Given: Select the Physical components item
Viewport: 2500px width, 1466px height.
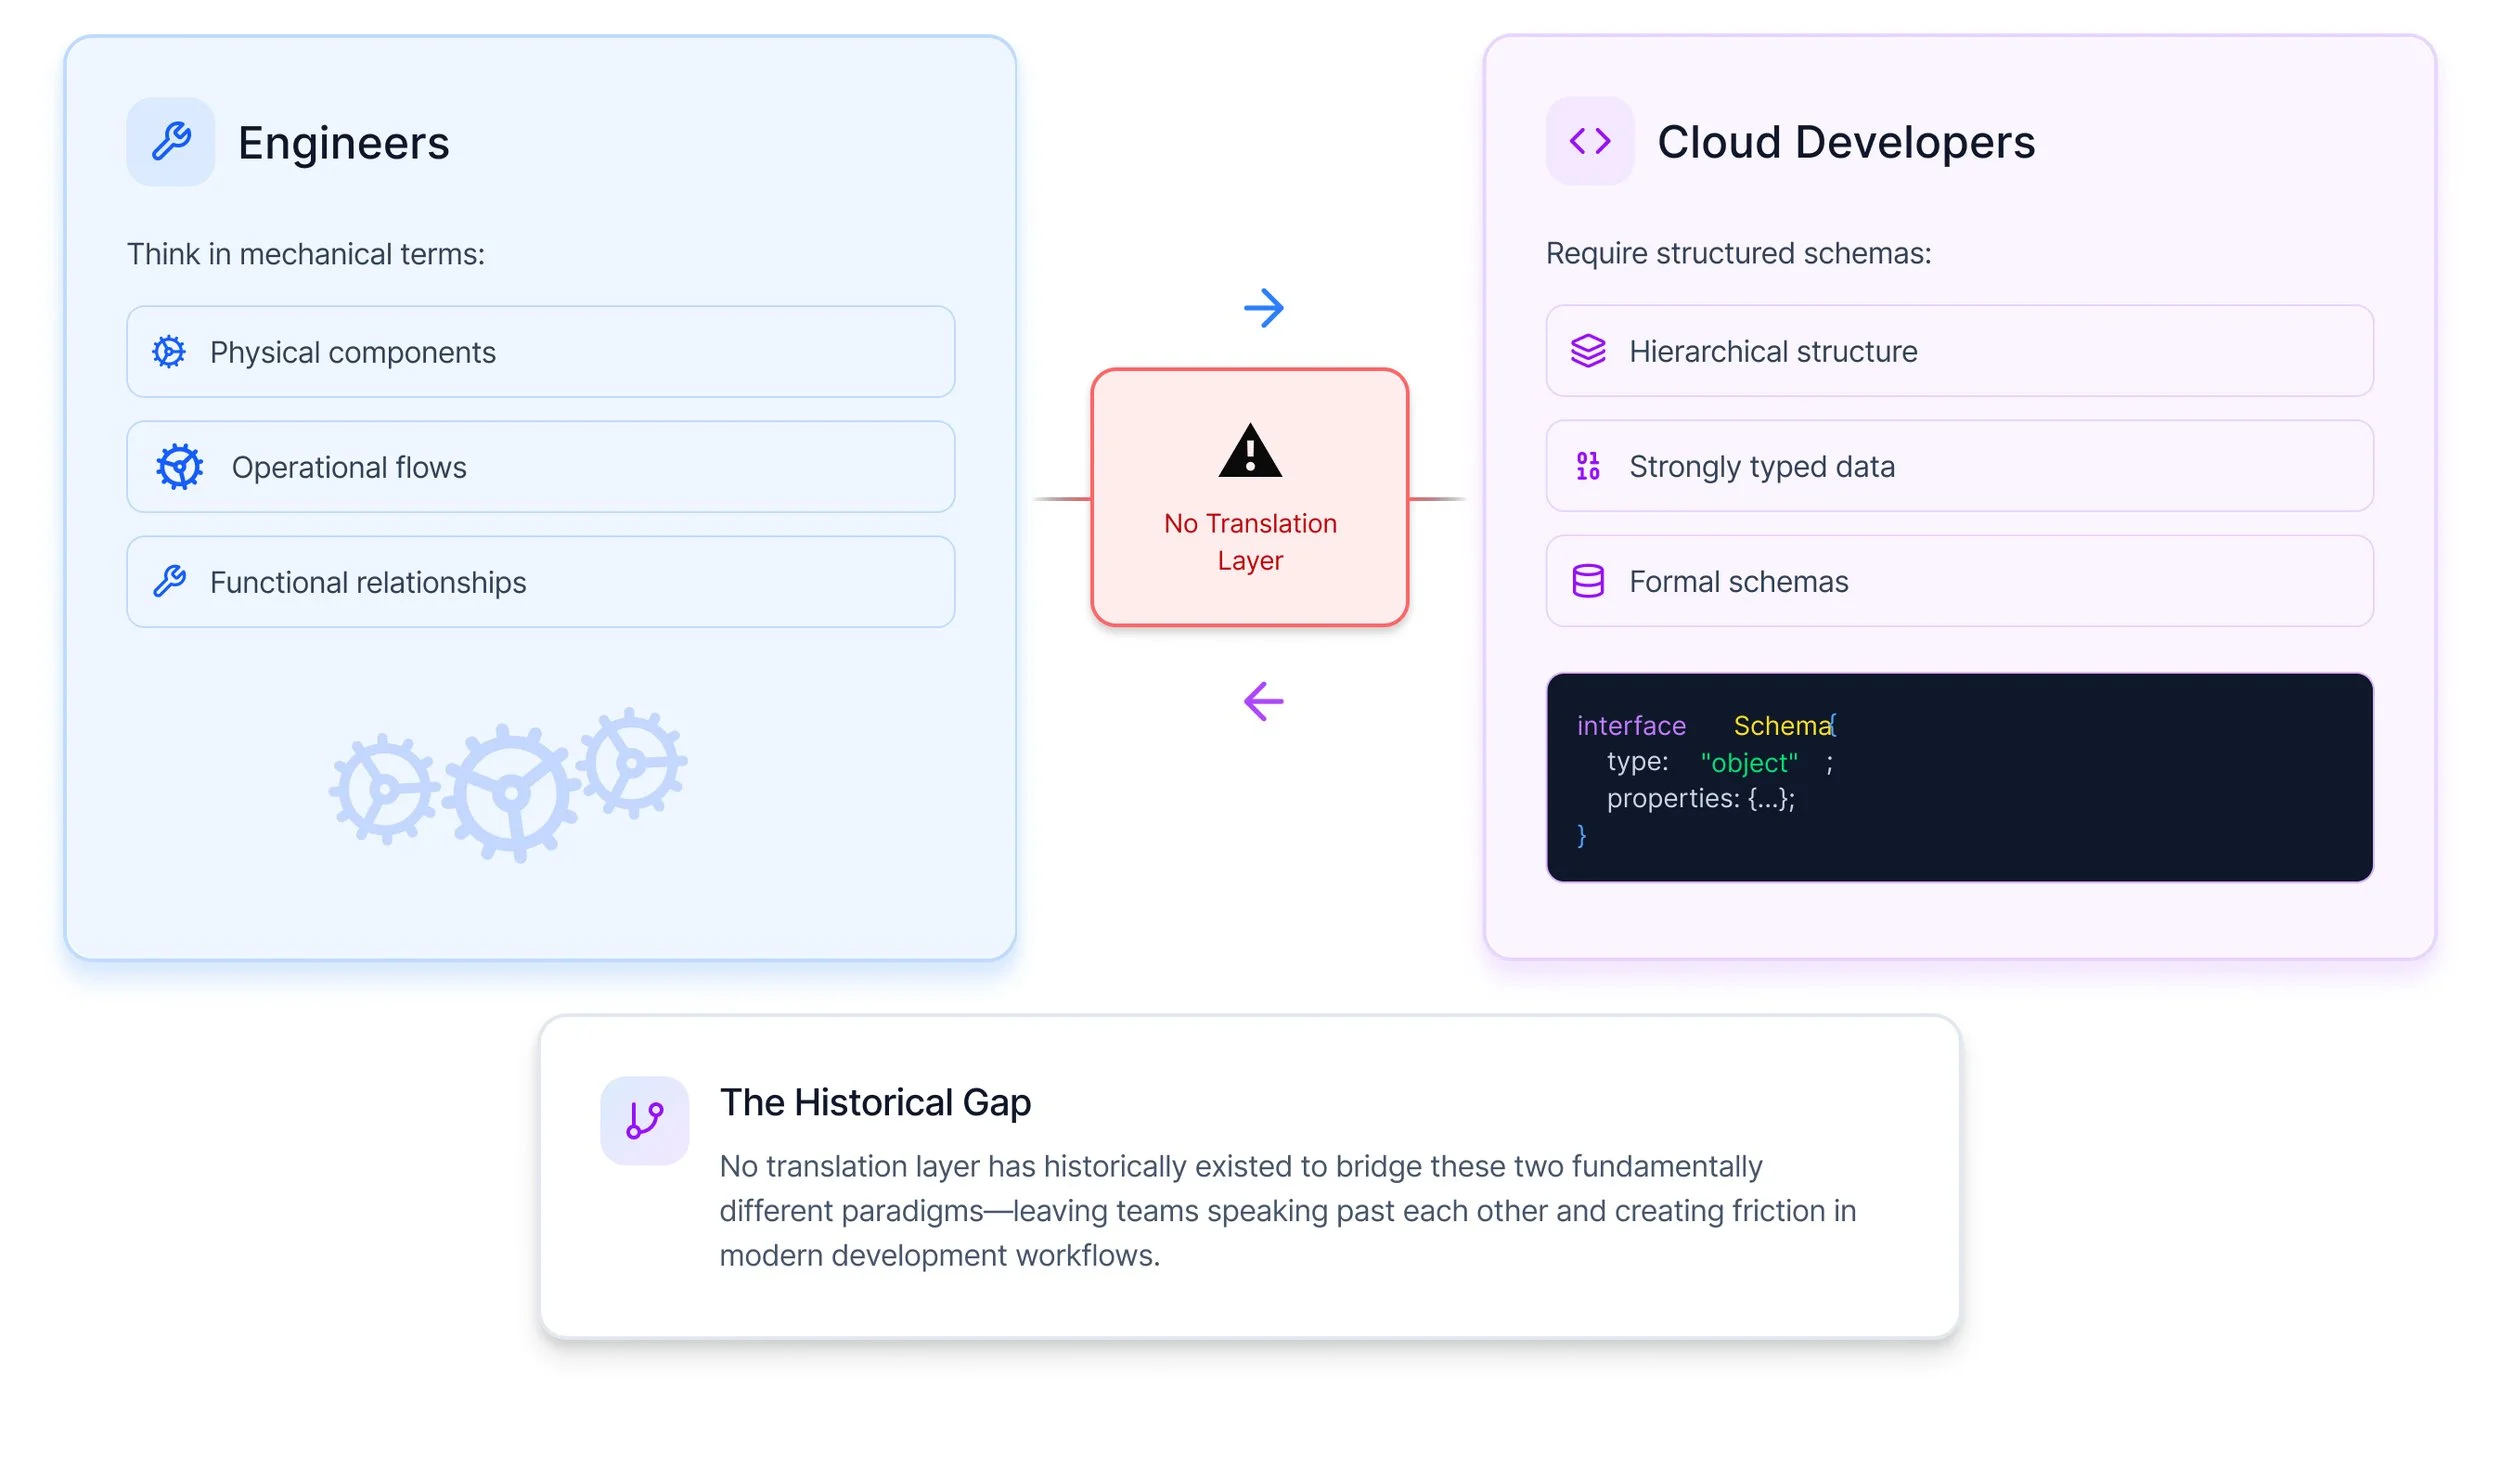Looking at the screenshot, I should coord(540,352).
